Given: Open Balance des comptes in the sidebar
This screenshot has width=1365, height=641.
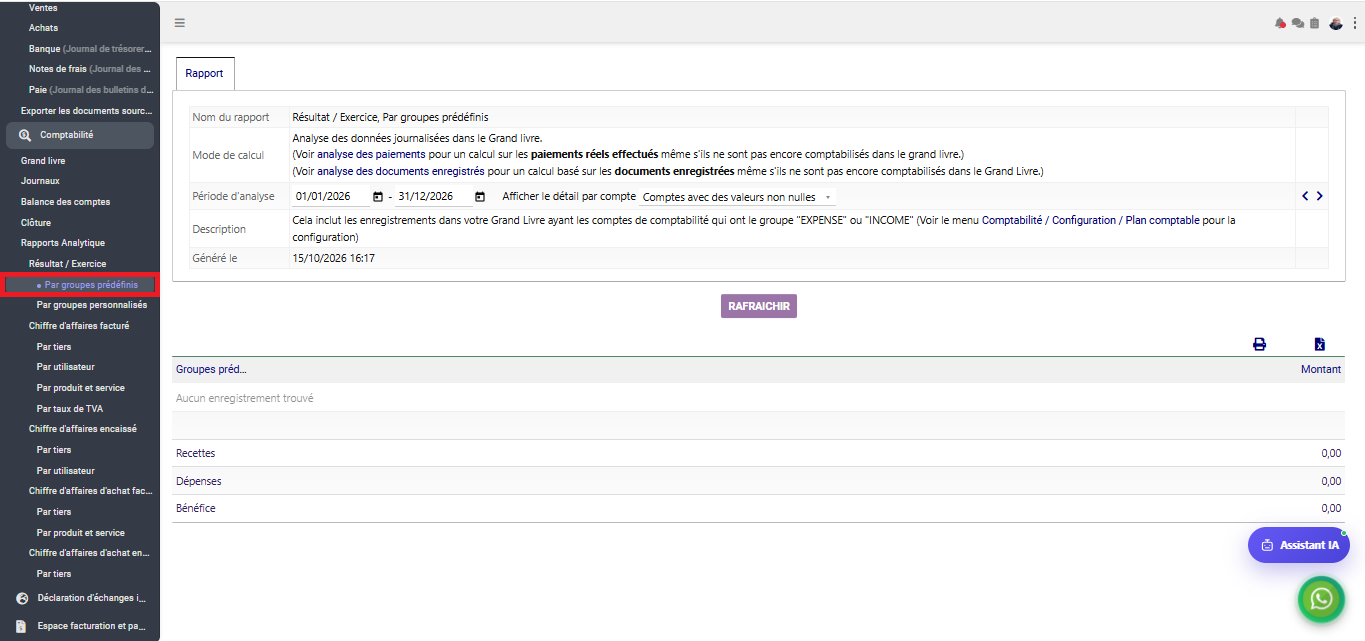Looking at the screenshot, I should tap(65, 202).
